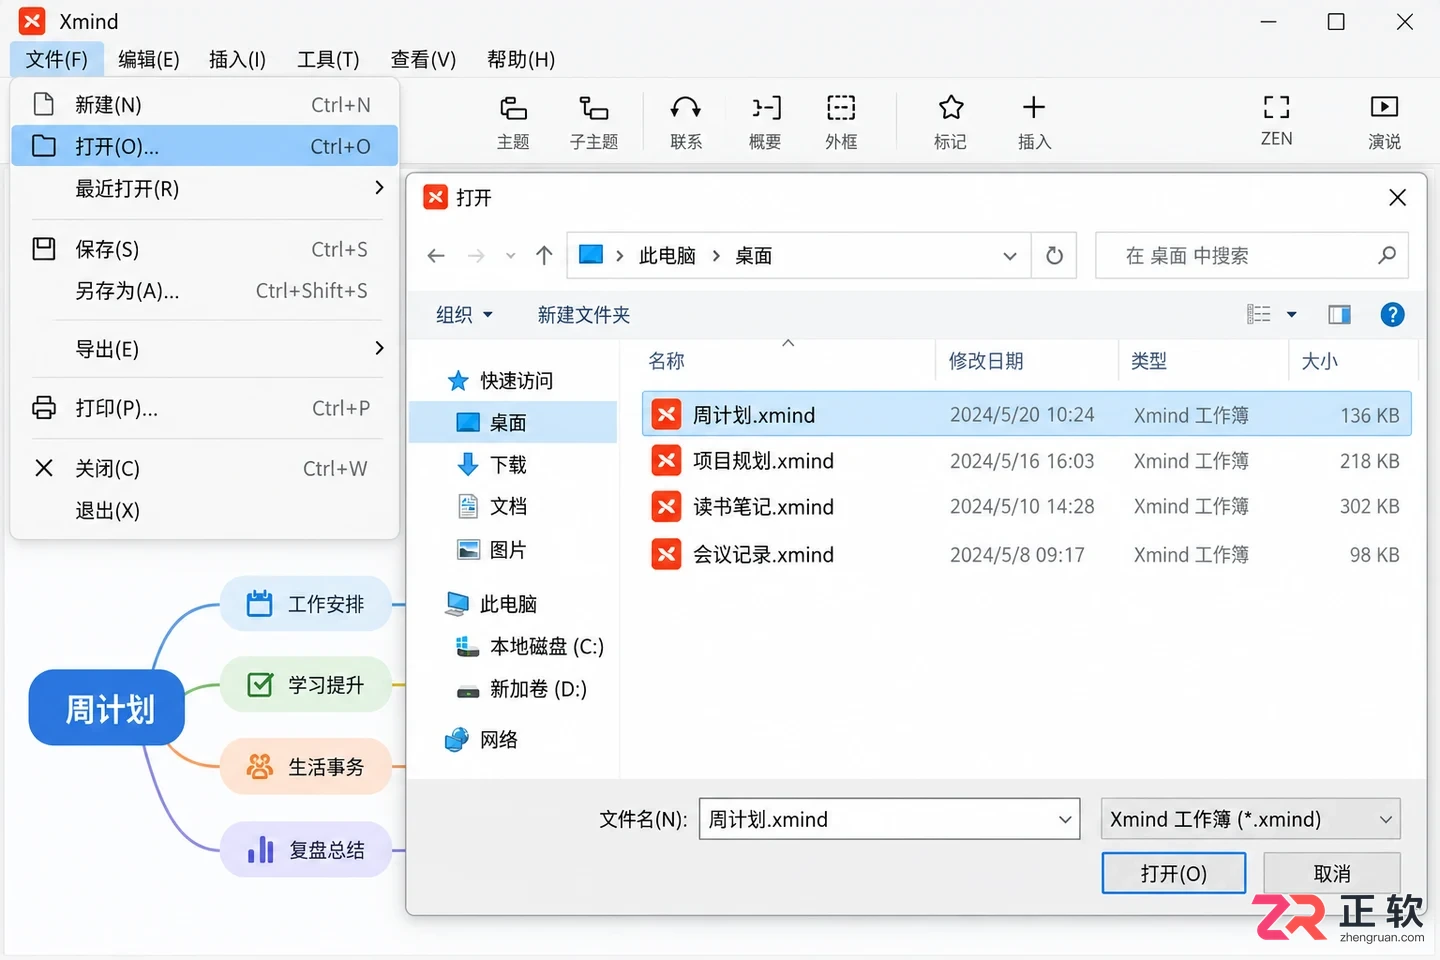Image resolution: width=1440 pixels, height=960 pixels.
Task: Click the 插入 (Insert) plus icon
Action: tap(1034, 107)
